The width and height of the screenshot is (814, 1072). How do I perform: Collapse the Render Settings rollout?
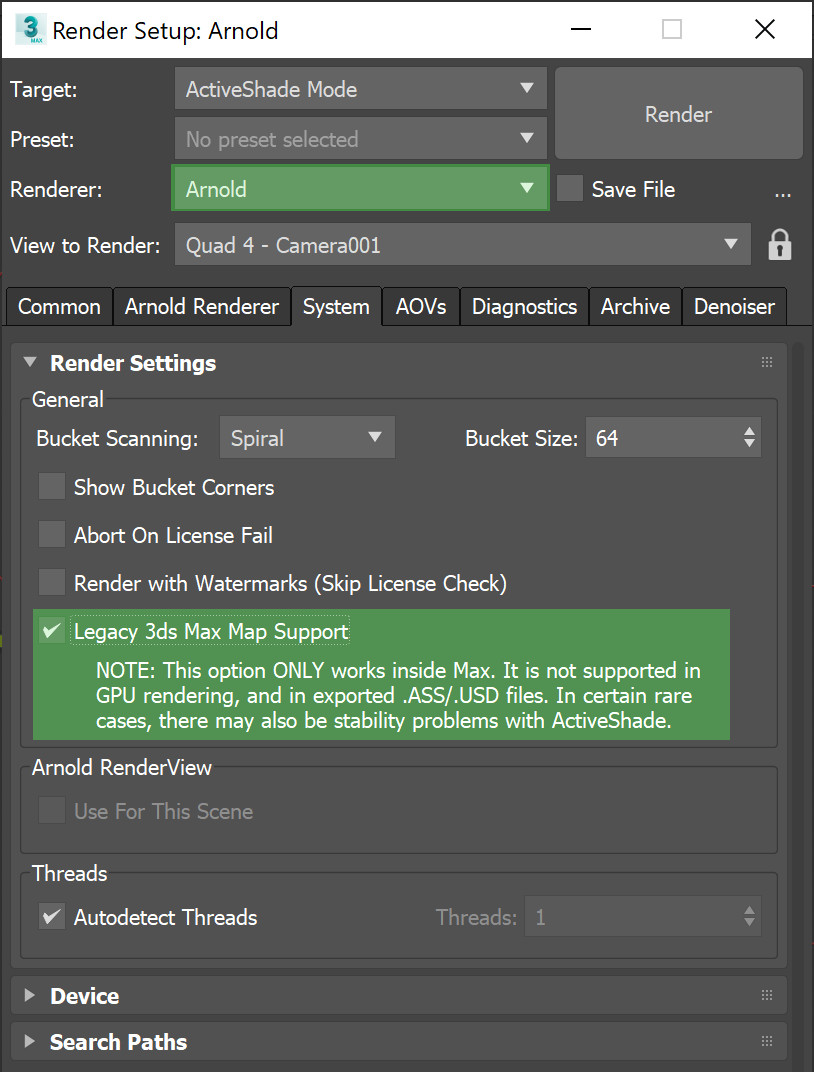tap(30, 362)
